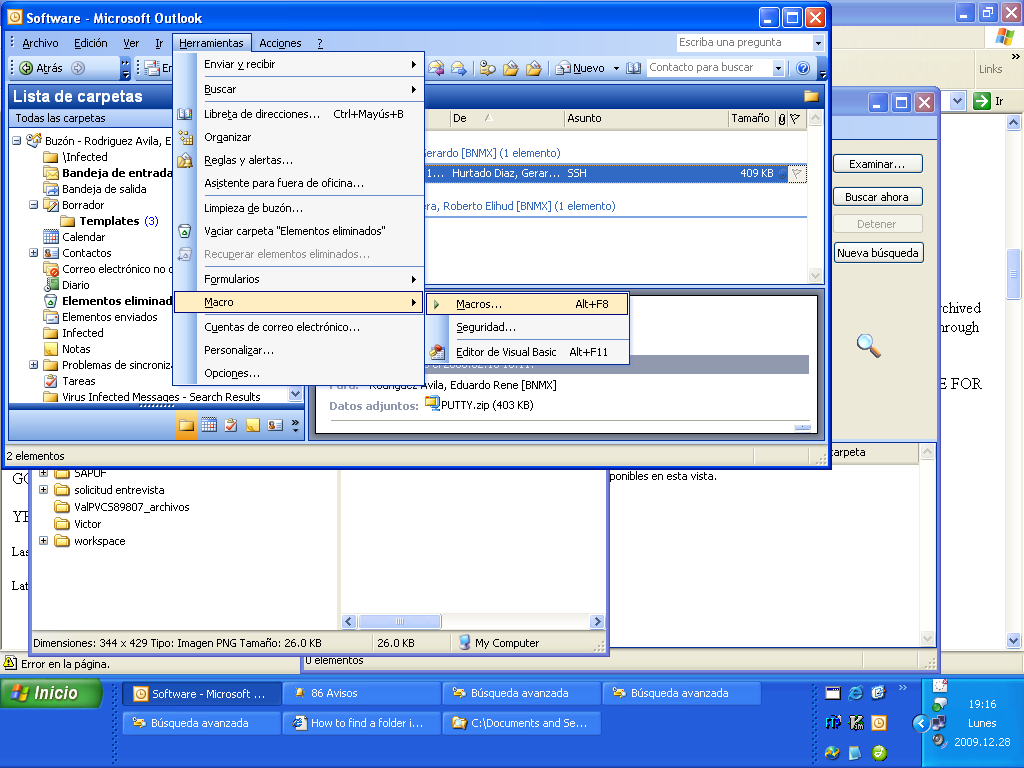Launch Internet Explorer from Quick Launch
1024x768 pixels.
click(x=856, y=693)
